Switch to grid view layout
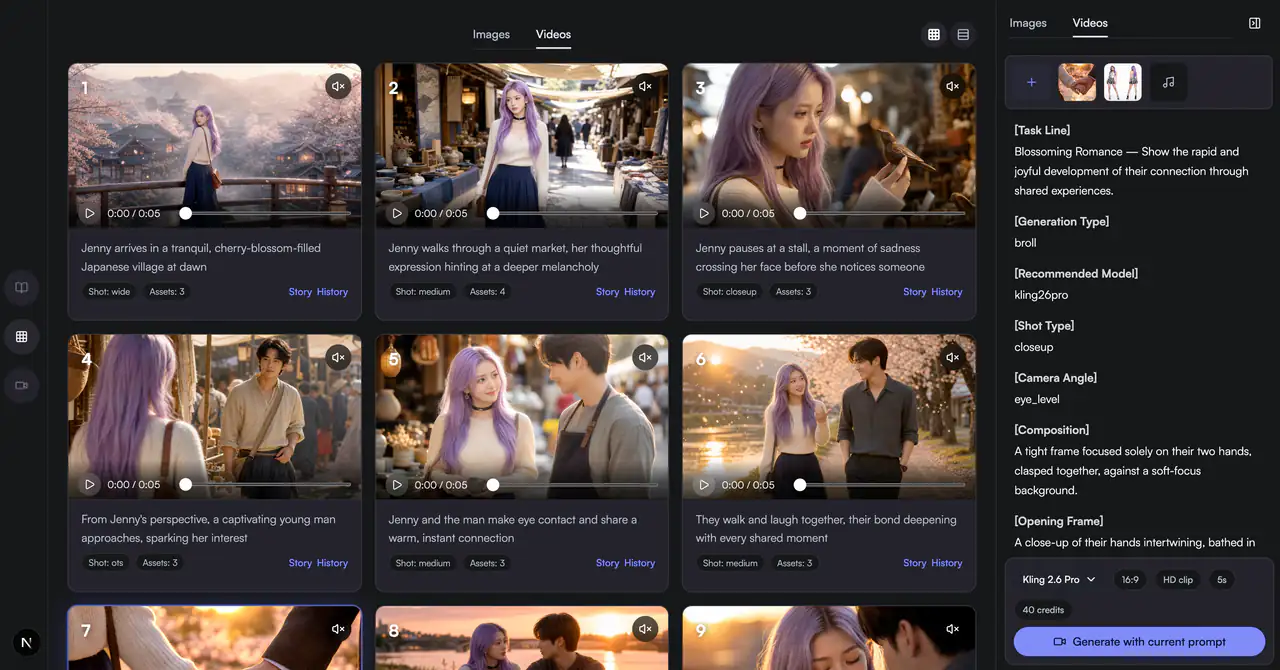 coord(934,34)
